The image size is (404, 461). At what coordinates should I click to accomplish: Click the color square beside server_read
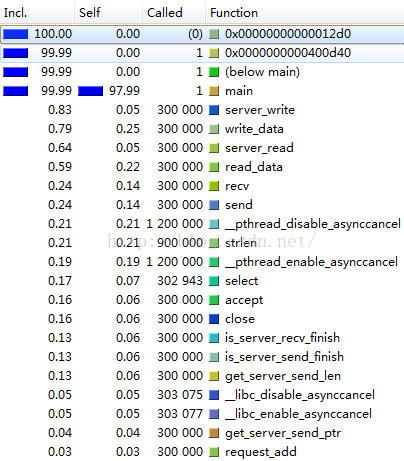point(214,148)
